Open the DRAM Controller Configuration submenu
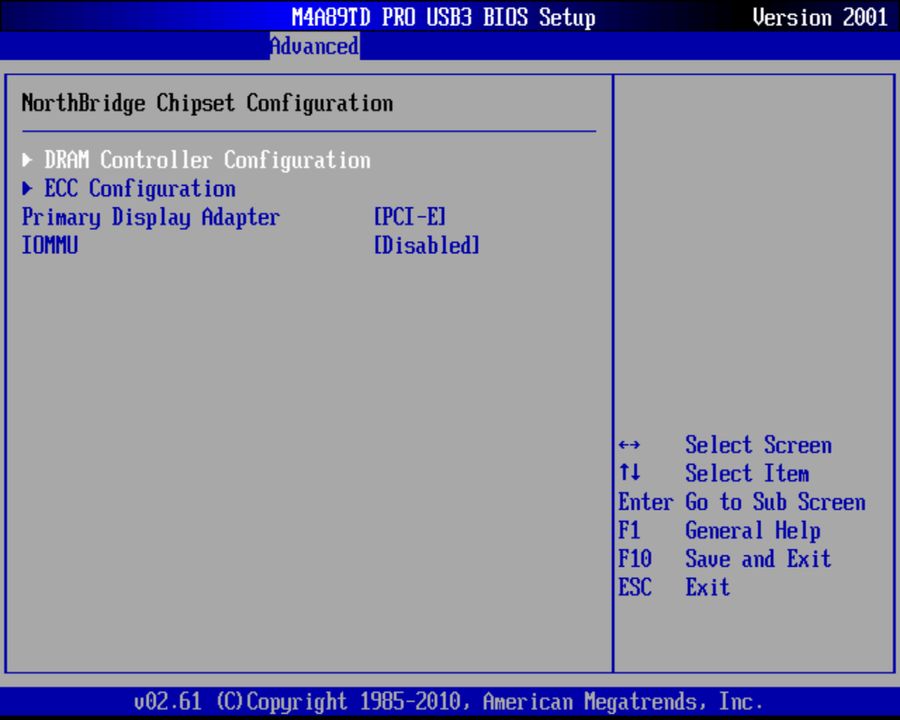Screen dimensions: 900x720 tap(207, 160)
